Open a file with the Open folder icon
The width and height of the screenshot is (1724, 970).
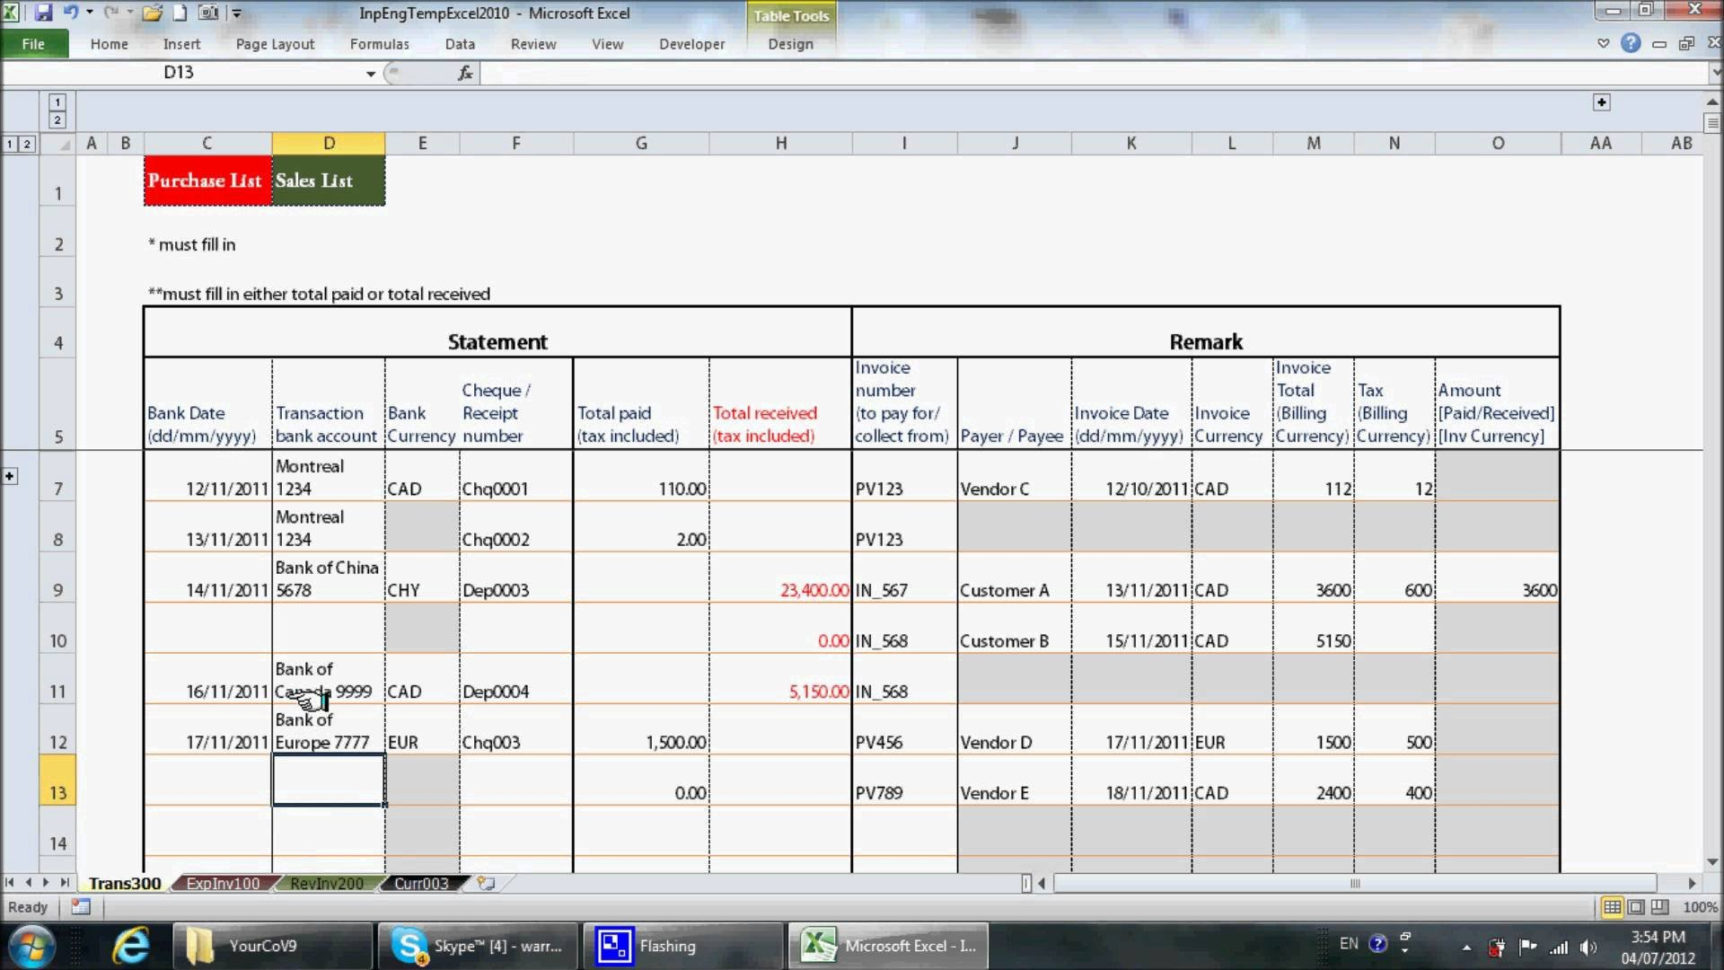point(152,12)
